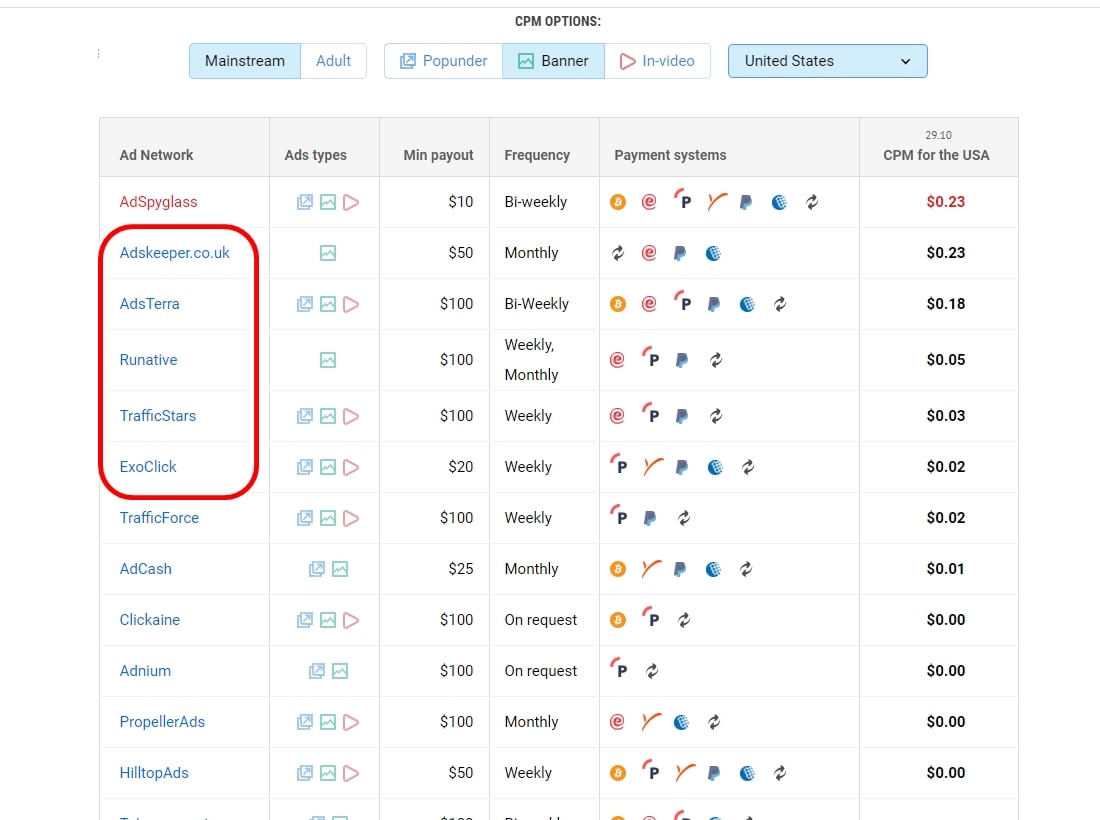Click the ePayments icon in AdSpyglass row
1100x820 pixels.
(x=649, y=202)
